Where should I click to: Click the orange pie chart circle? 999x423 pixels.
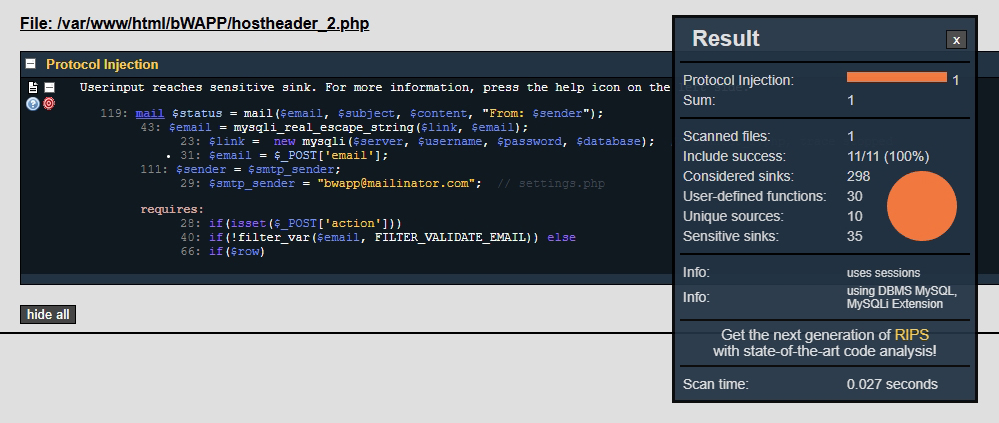921,206
